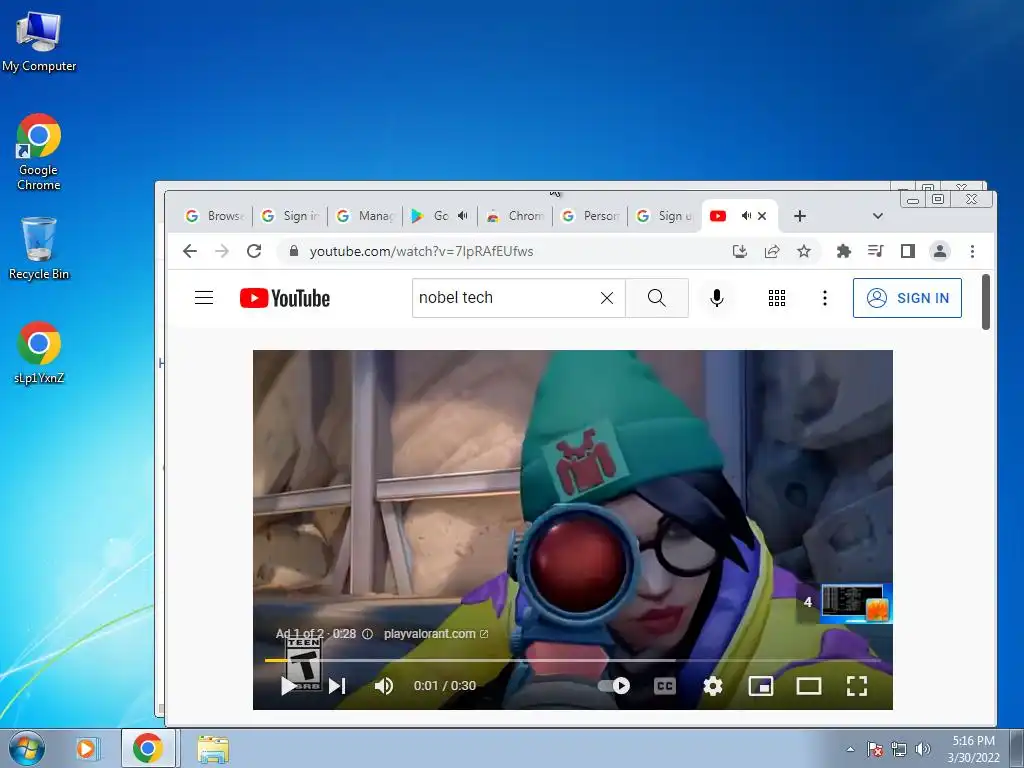Viewport: 1024px width, 768px height.
Task: Click the upcoming video thumbnail in player
Action: 856,602
